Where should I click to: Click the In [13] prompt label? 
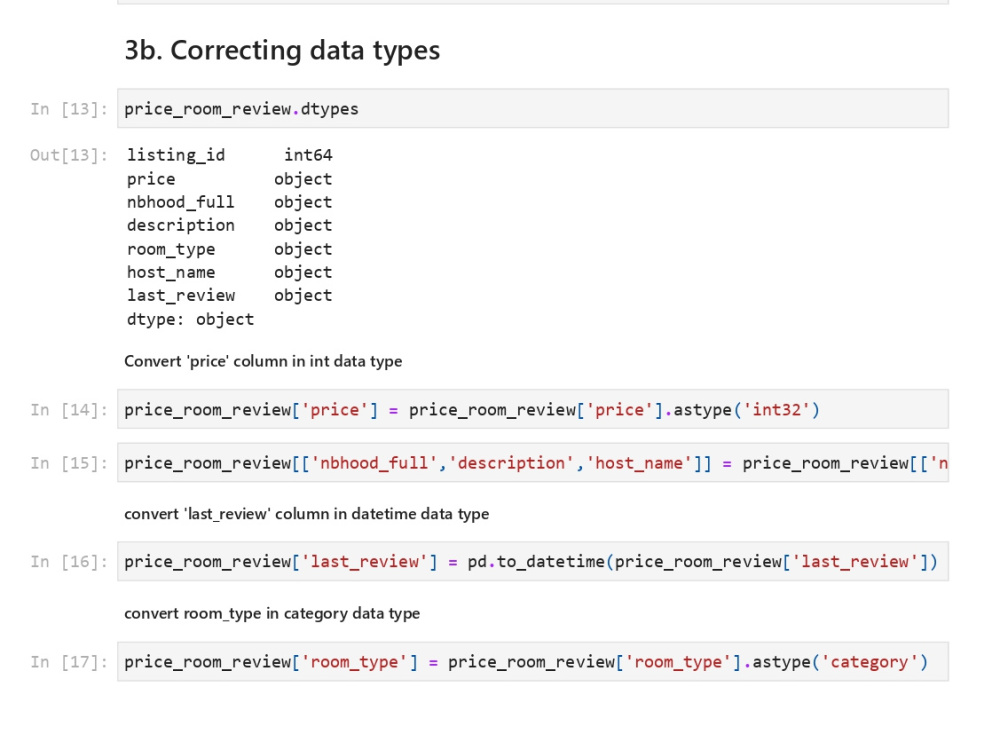pyautogui.click(x=69, y=109)
